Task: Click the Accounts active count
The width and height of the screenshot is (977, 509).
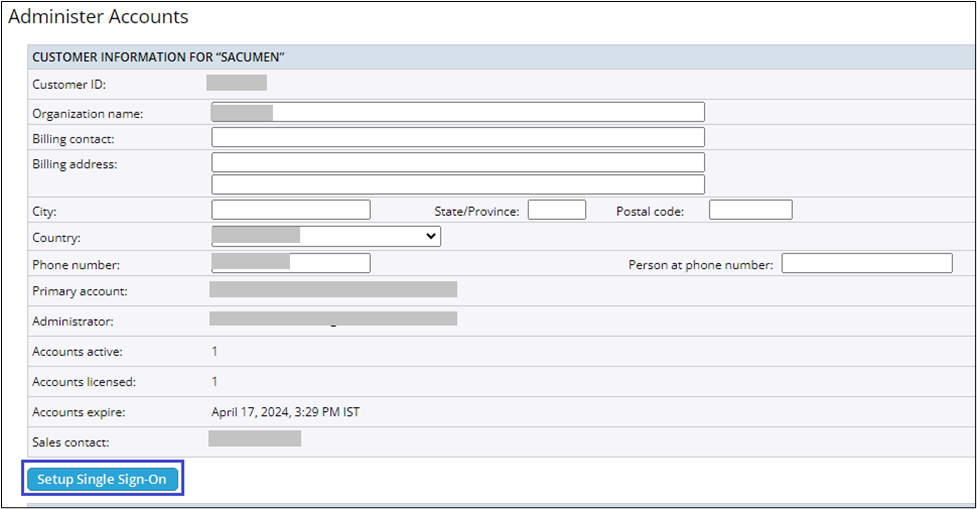Action: (215, 351)
